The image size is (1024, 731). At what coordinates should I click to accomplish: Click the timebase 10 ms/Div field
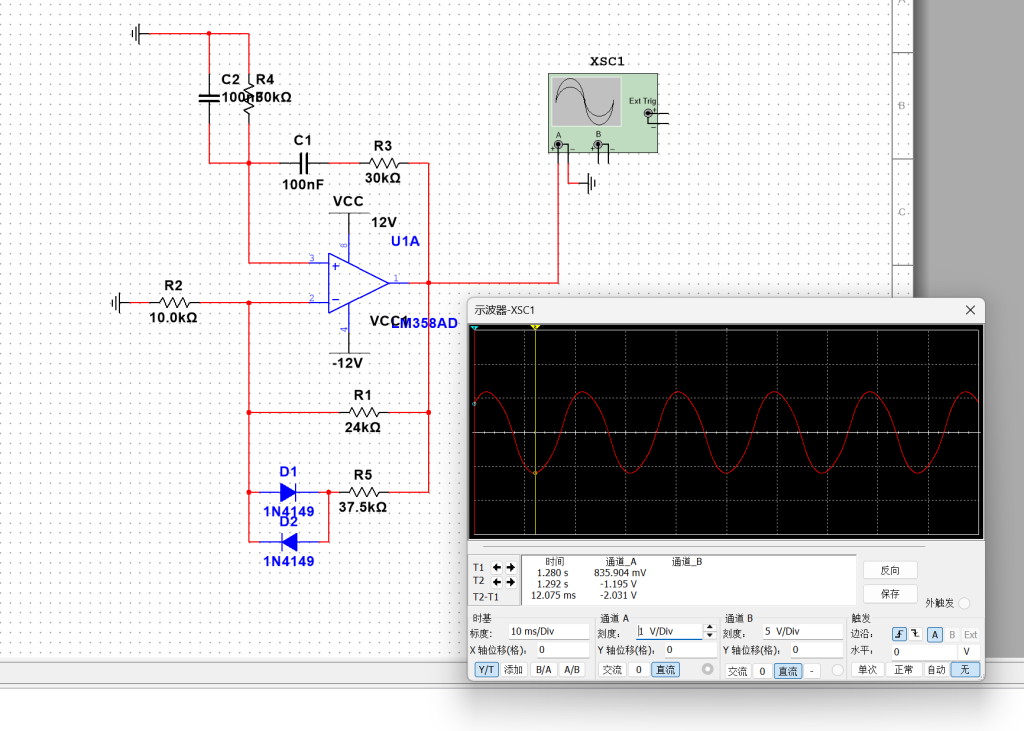pyautogui.click(x=548, y=632)
